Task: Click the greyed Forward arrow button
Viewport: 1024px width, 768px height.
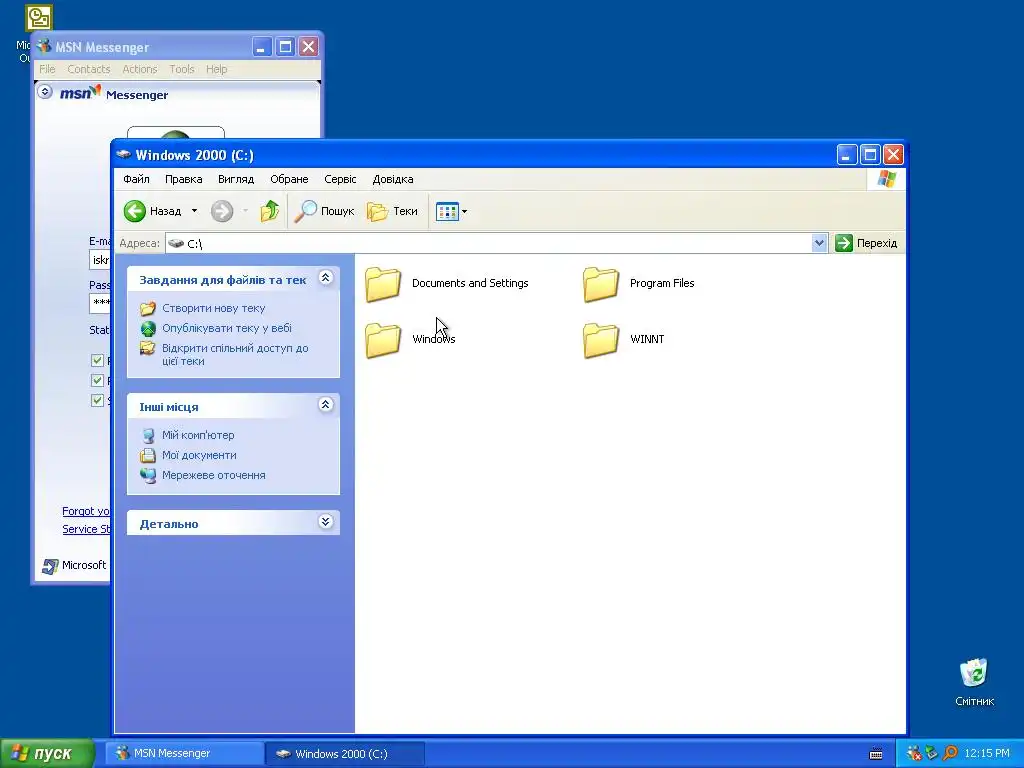Action: [222, 211]
